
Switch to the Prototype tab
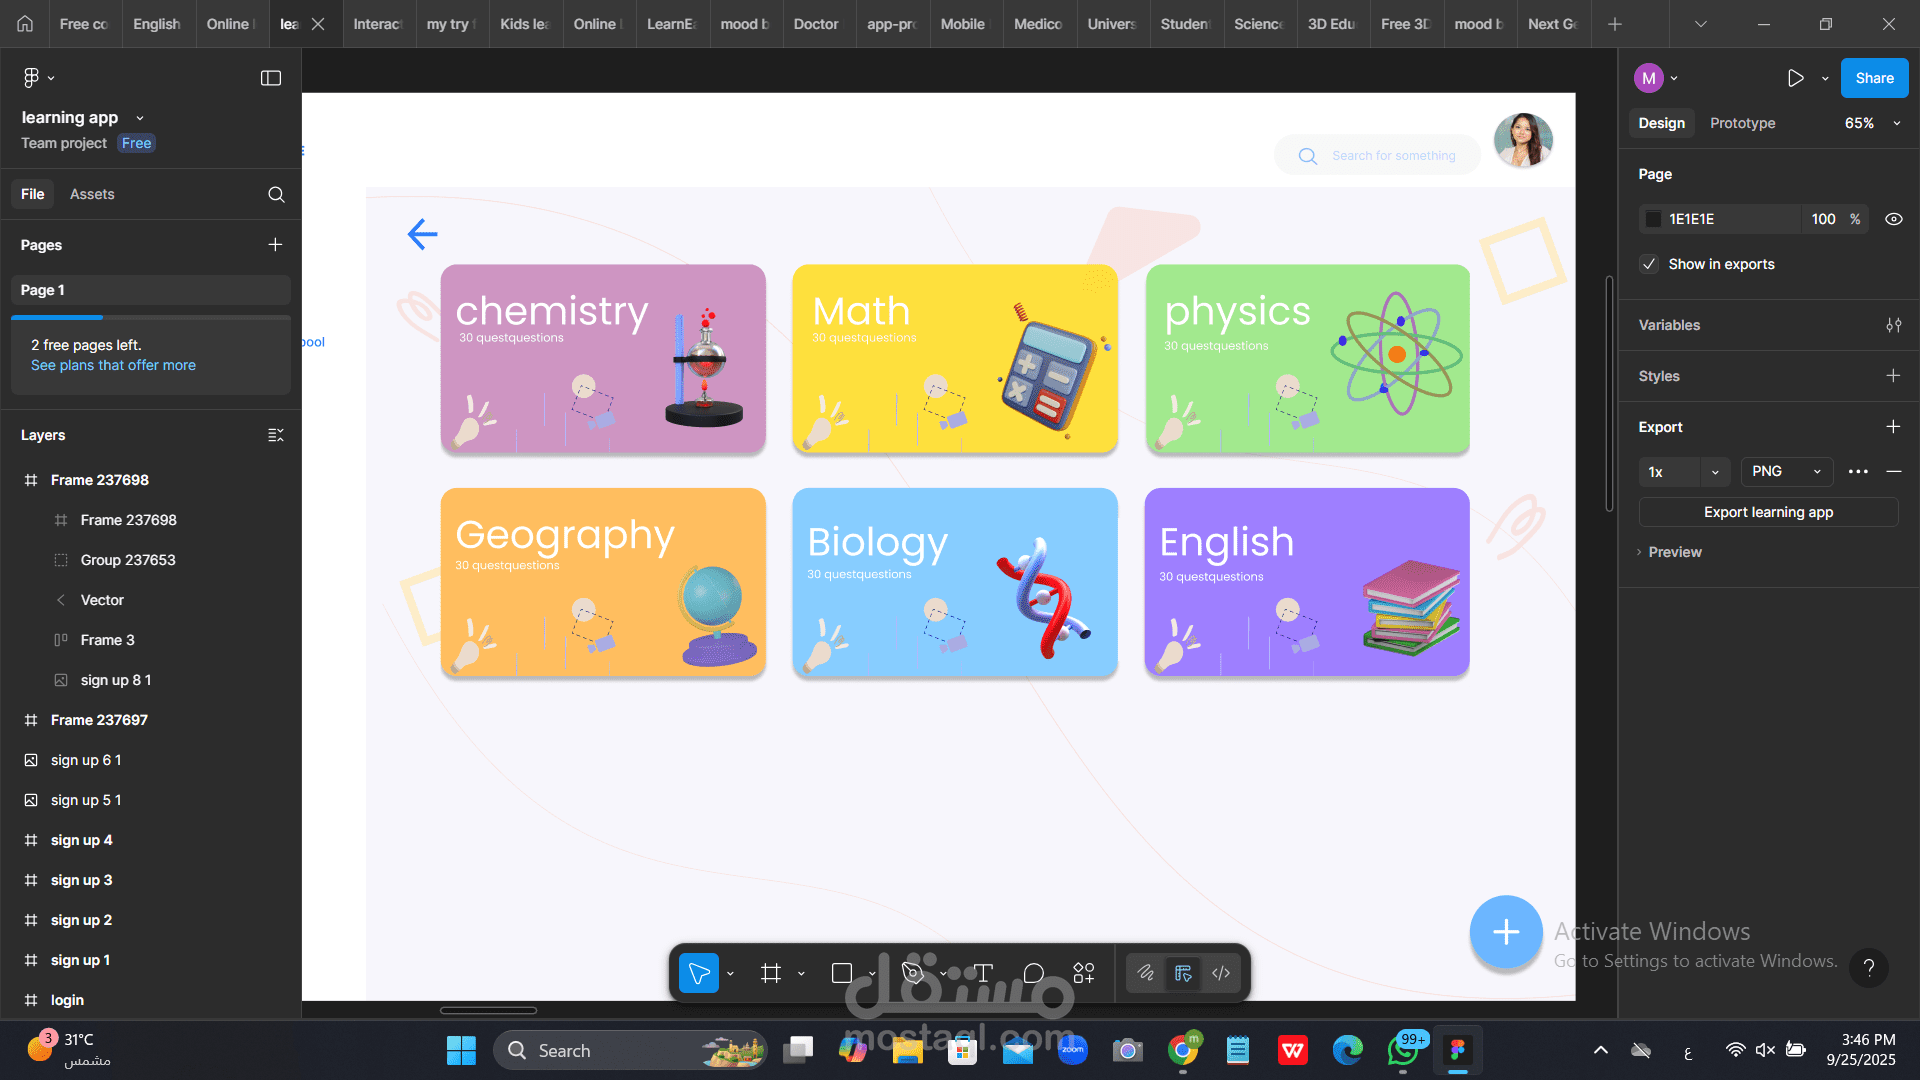click(1743, 123)
